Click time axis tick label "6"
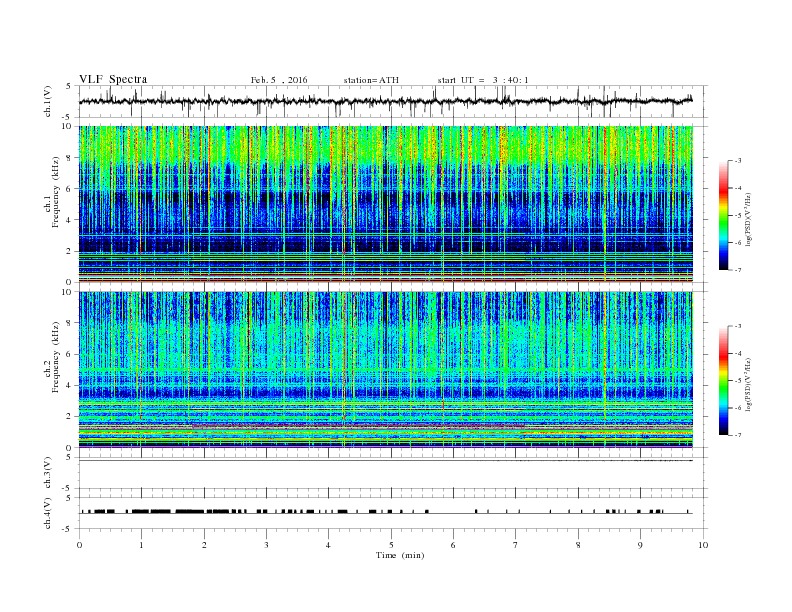Viewport: 792px width, 612px height. (453, 545)
